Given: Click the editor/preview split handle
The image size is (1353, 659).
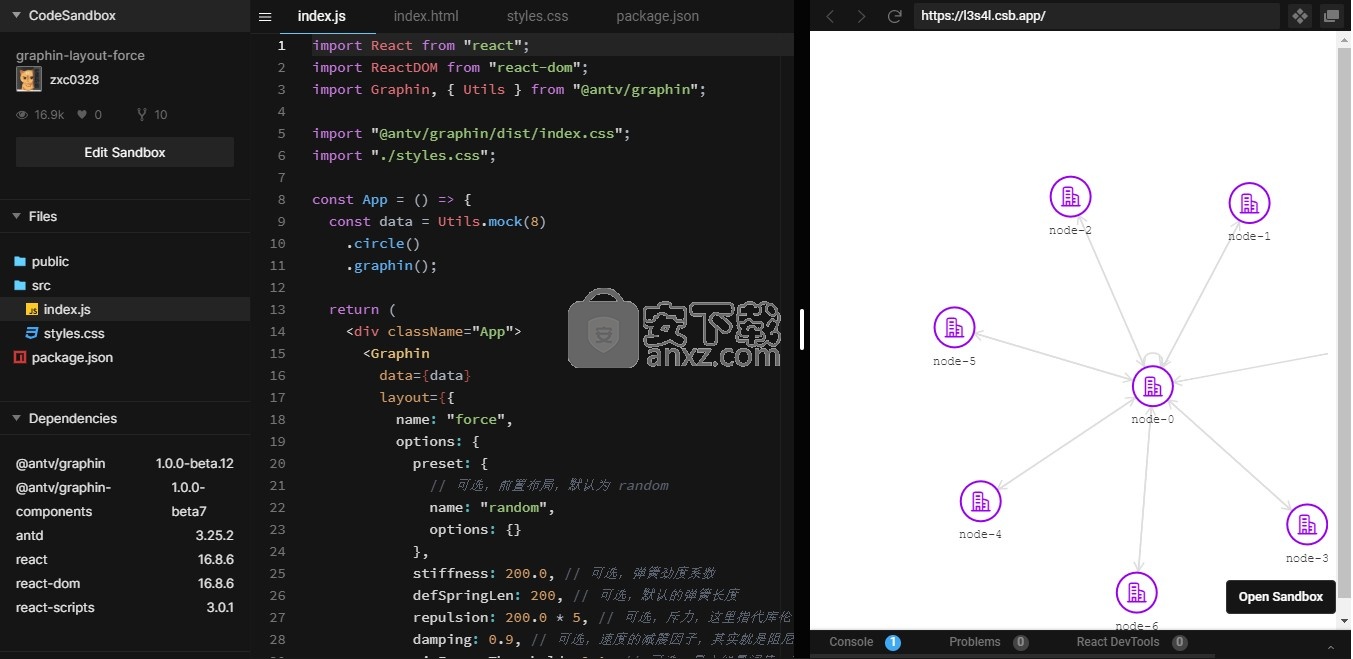Looking at the screenshot, I should 802,329.
